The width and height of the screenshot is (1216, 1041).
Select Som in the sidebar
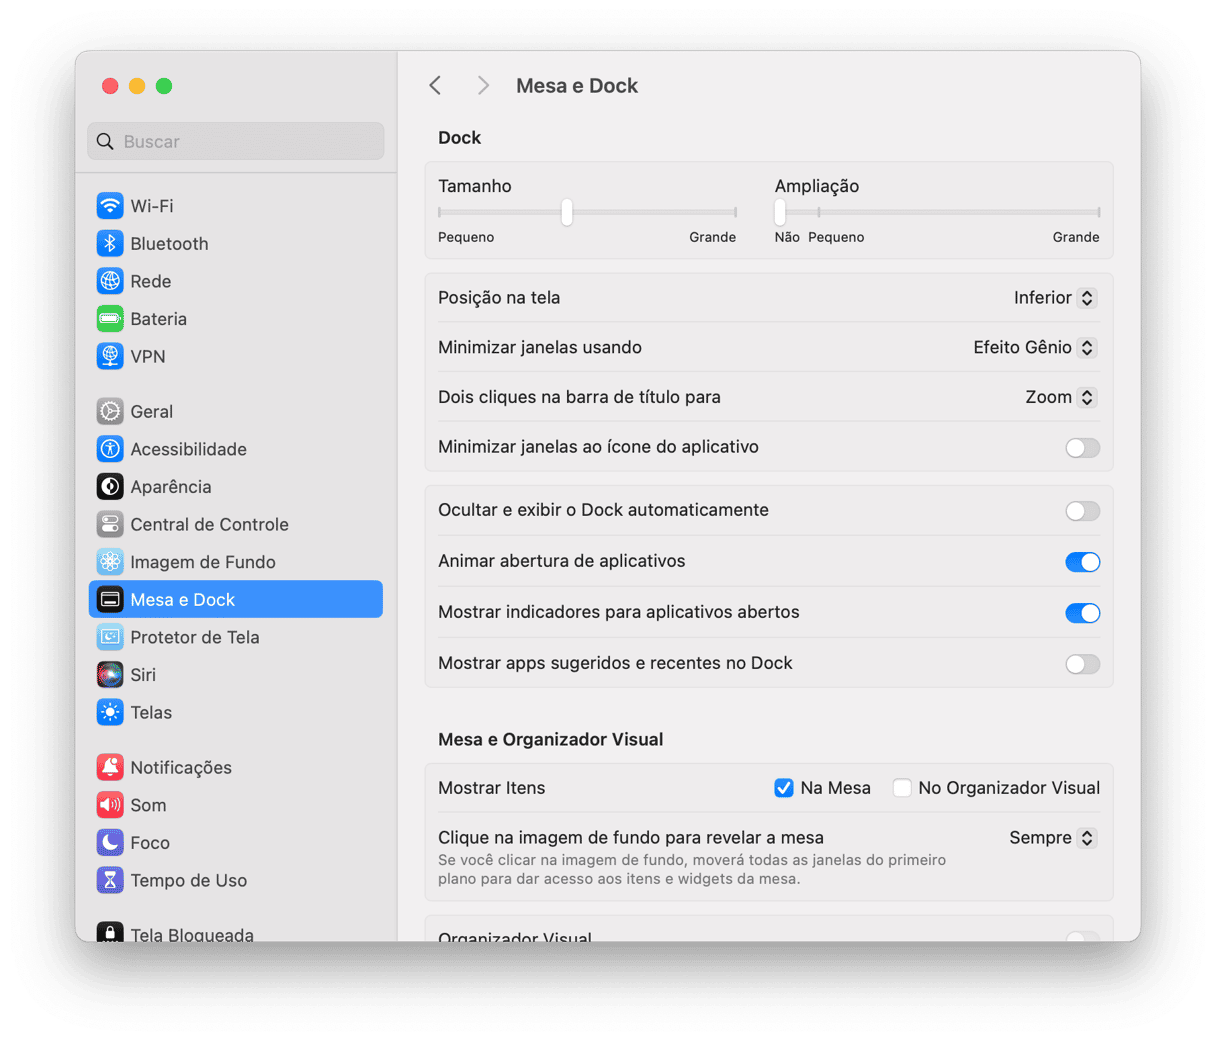(x=236, y=805)
